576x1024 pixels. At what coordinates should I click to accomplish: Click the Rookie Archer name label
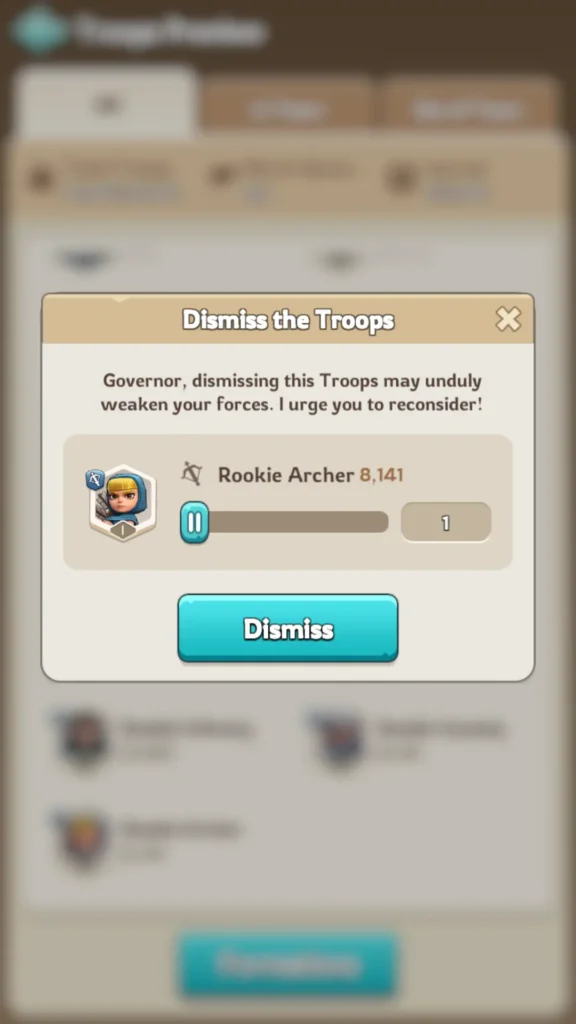pos(285,475)
